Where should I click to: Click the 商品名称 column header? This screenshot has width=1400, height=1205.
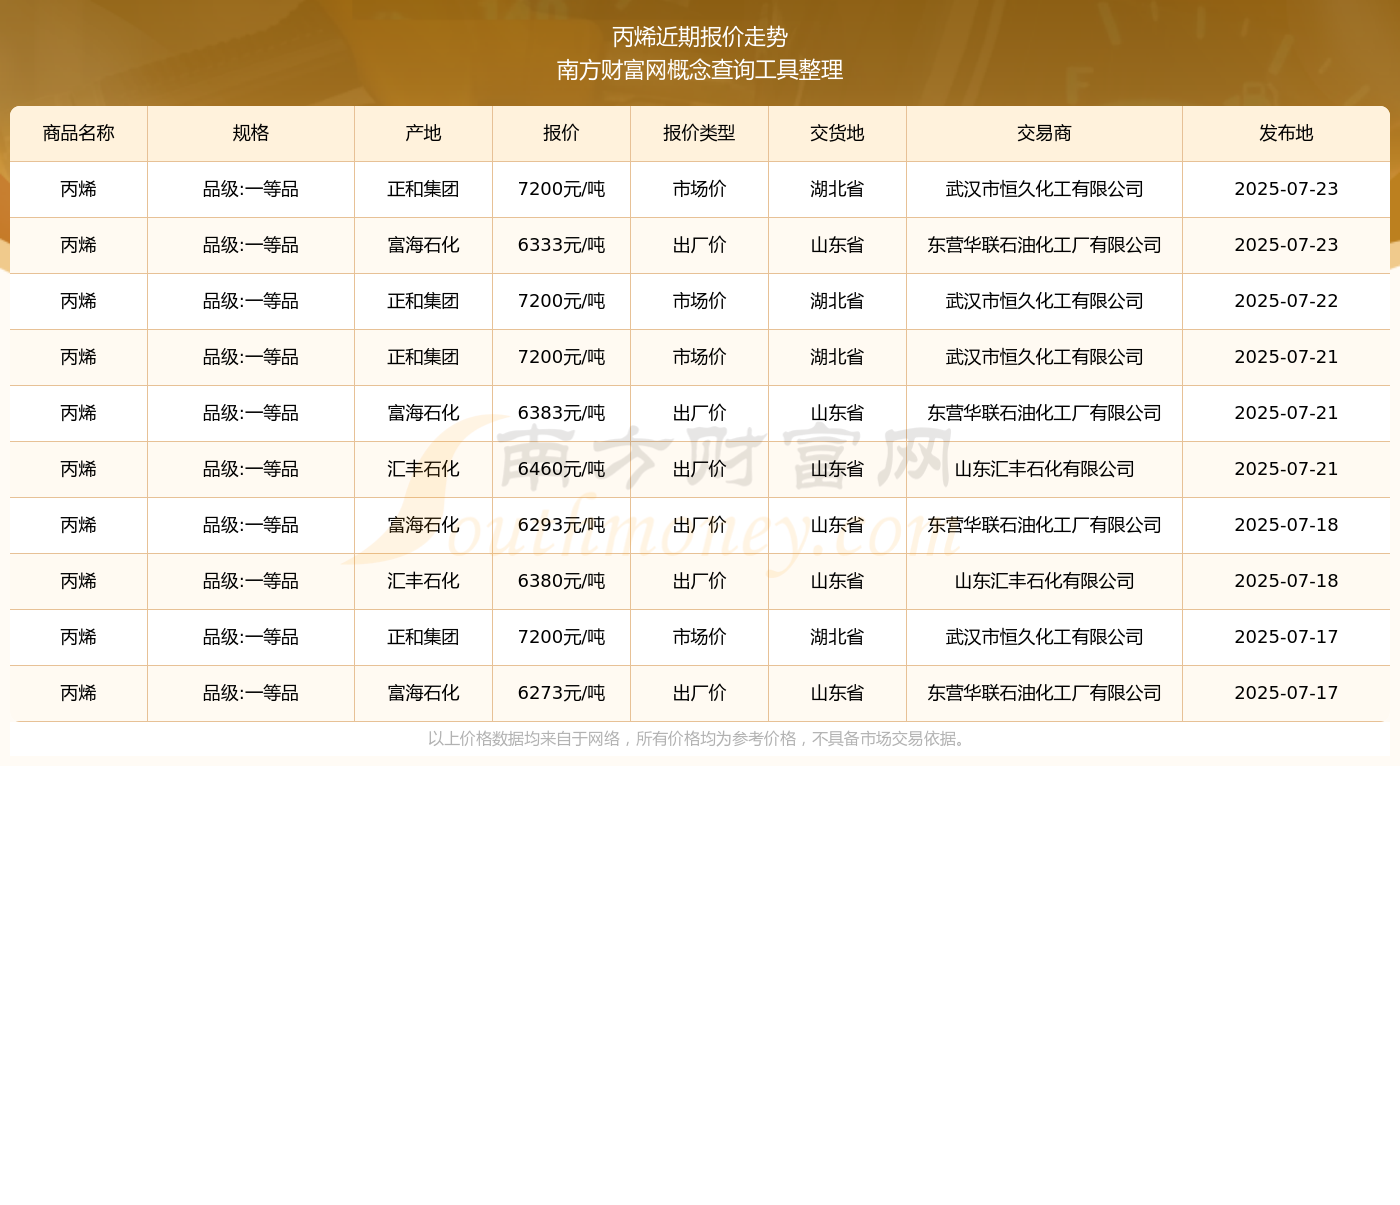coord(79,133)
